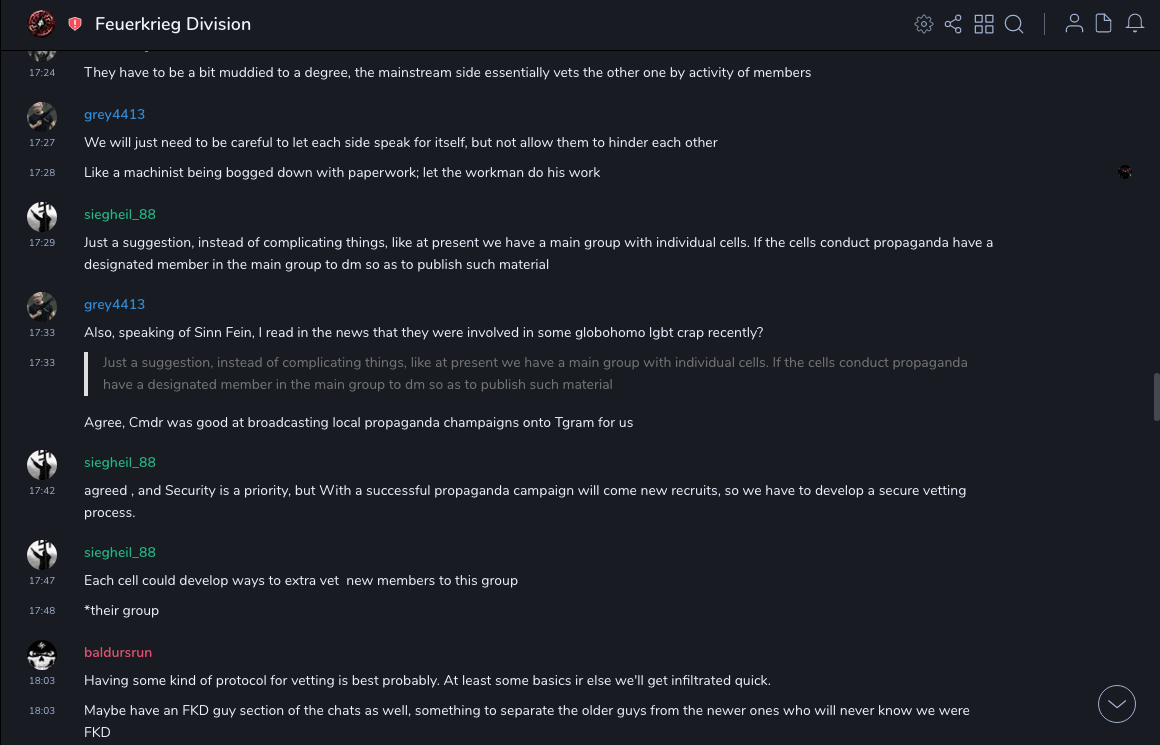The image size is (1160, 745).
Task: Jump to latest with the down-chevron button
Action: click(1117, 704)
